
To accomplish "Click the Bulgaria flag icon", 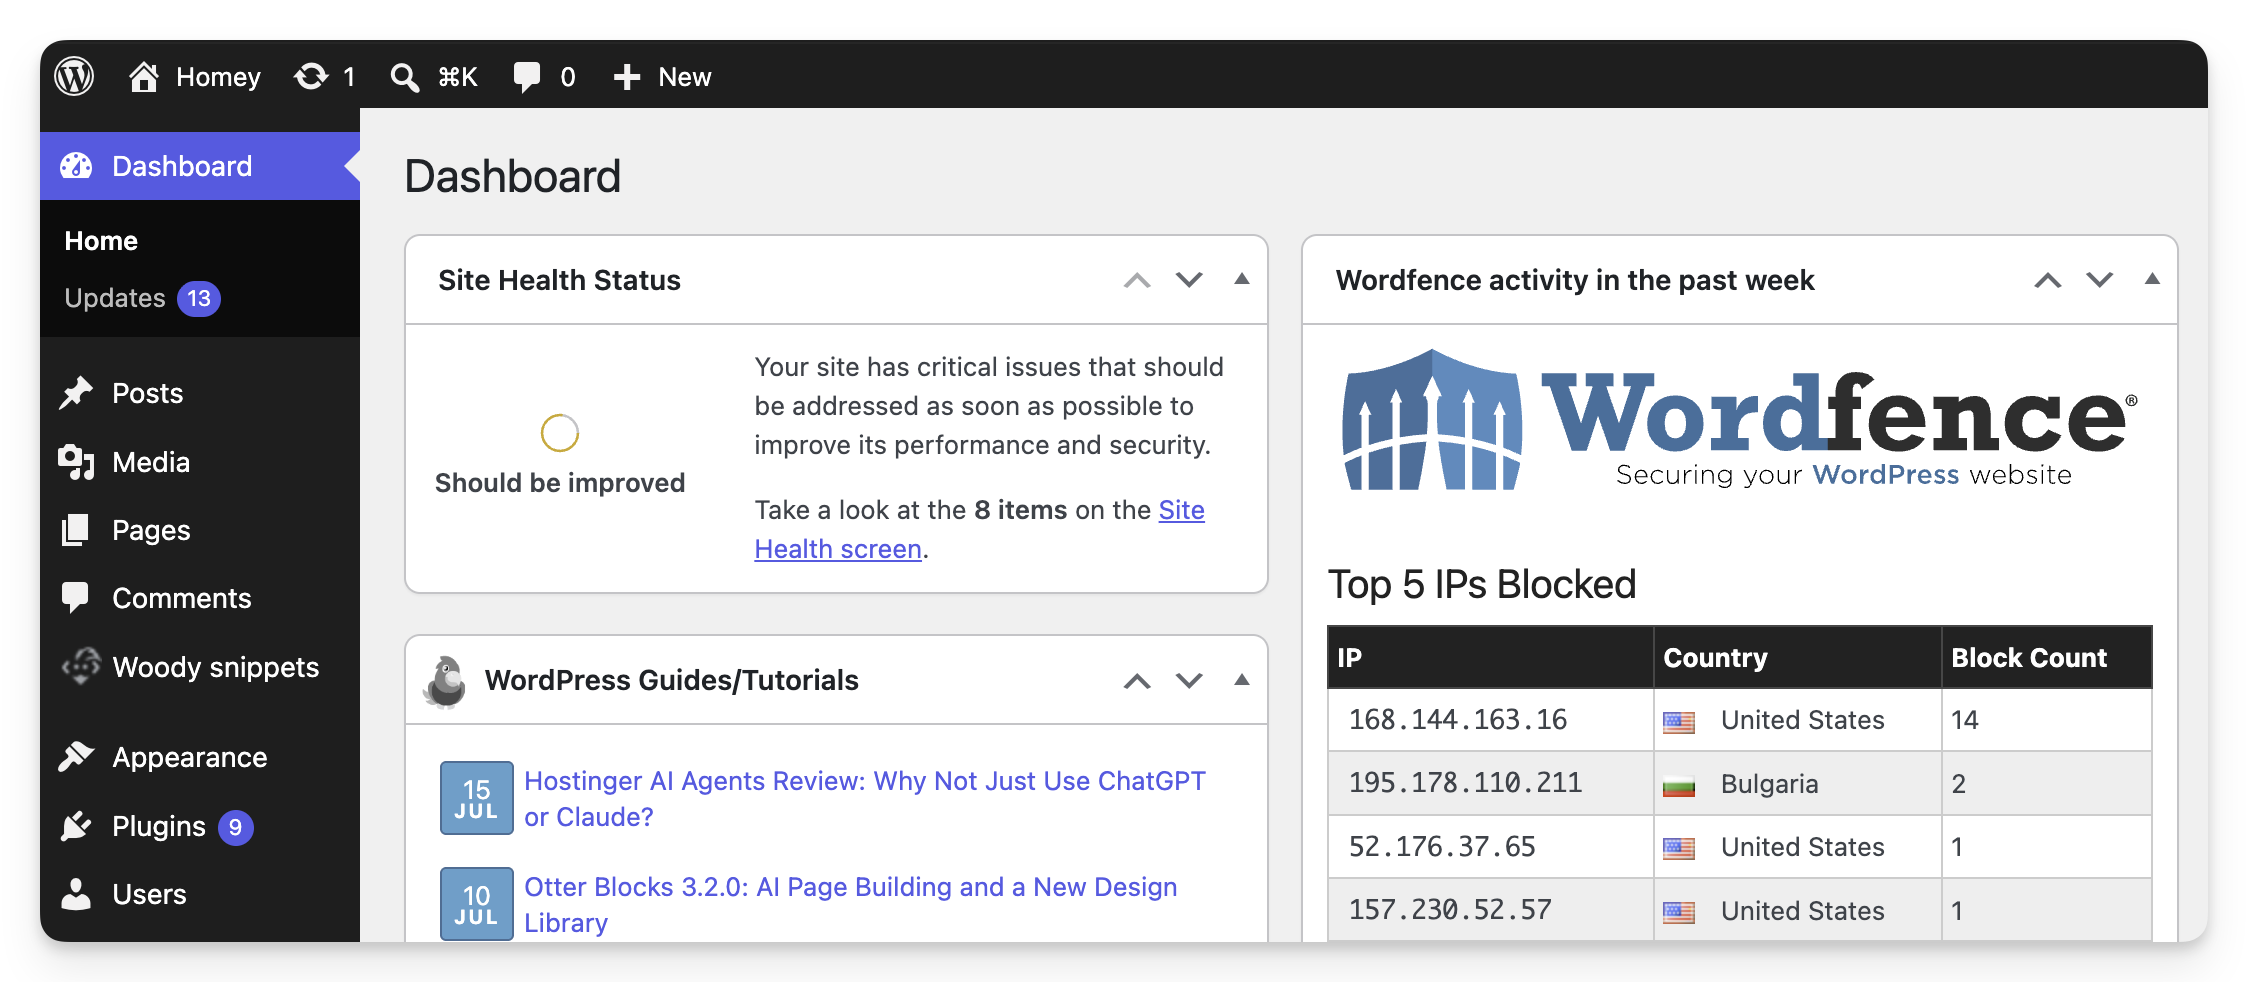I will click(1679, 785).
